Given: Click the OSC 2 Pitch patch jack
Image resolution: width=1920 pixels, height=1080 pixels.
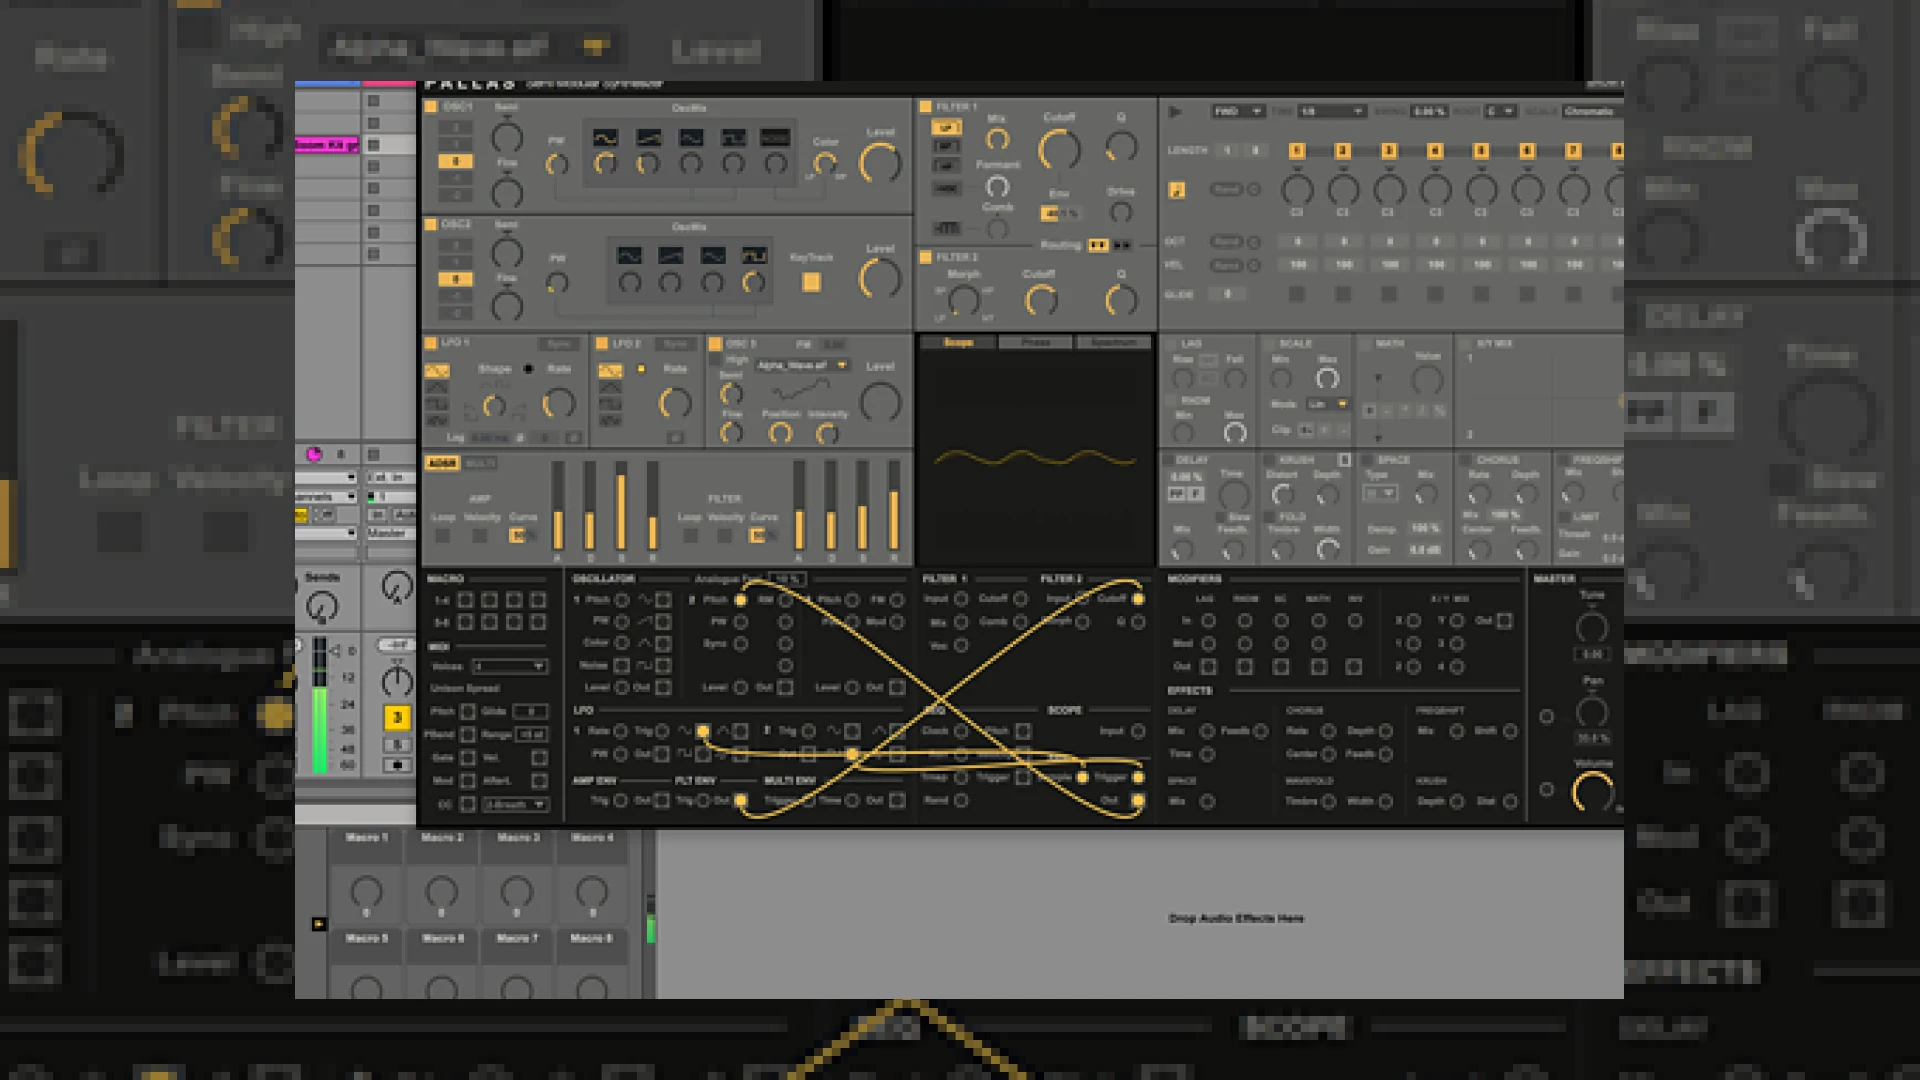Looking at the screenshot, I should (740, 600).
